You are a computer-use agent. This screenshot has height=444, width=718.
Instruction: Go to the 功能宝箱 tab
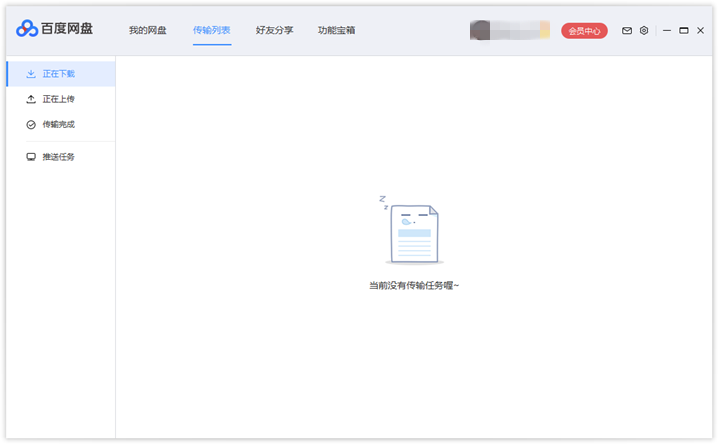336,30
